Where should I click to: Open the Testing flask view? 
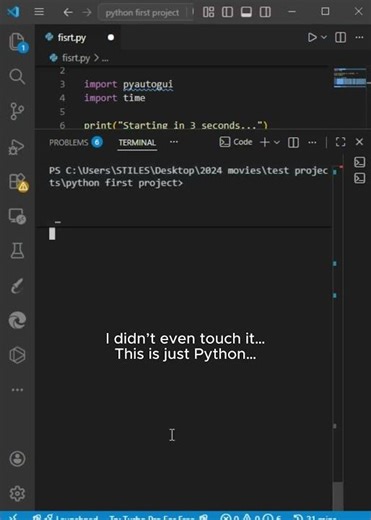(17, 251)
